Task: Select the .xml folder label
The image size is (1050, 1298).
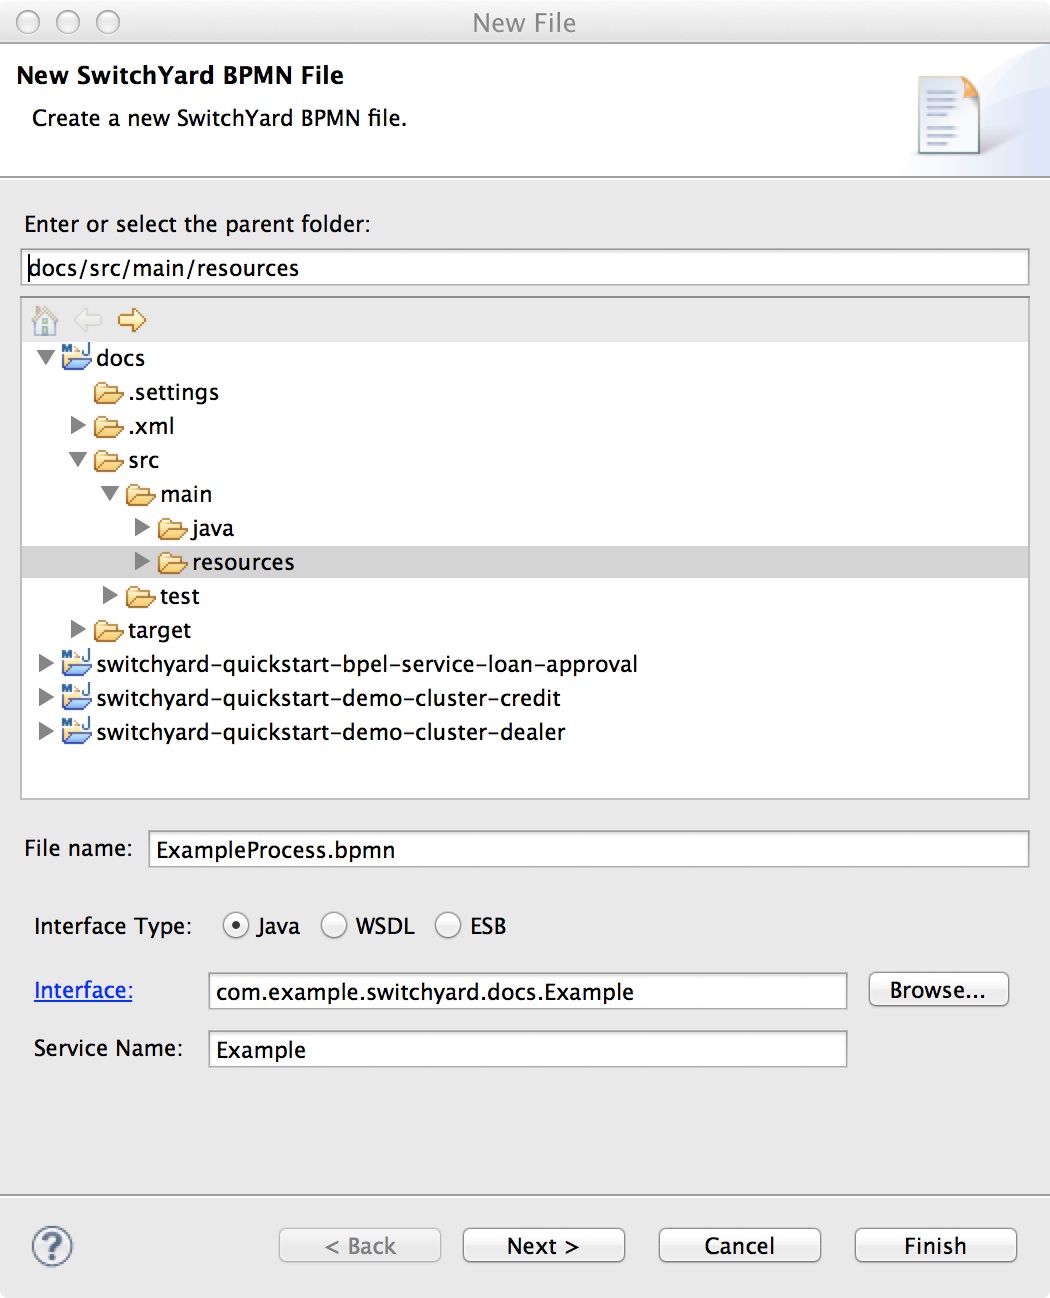Action: (152, 426)
